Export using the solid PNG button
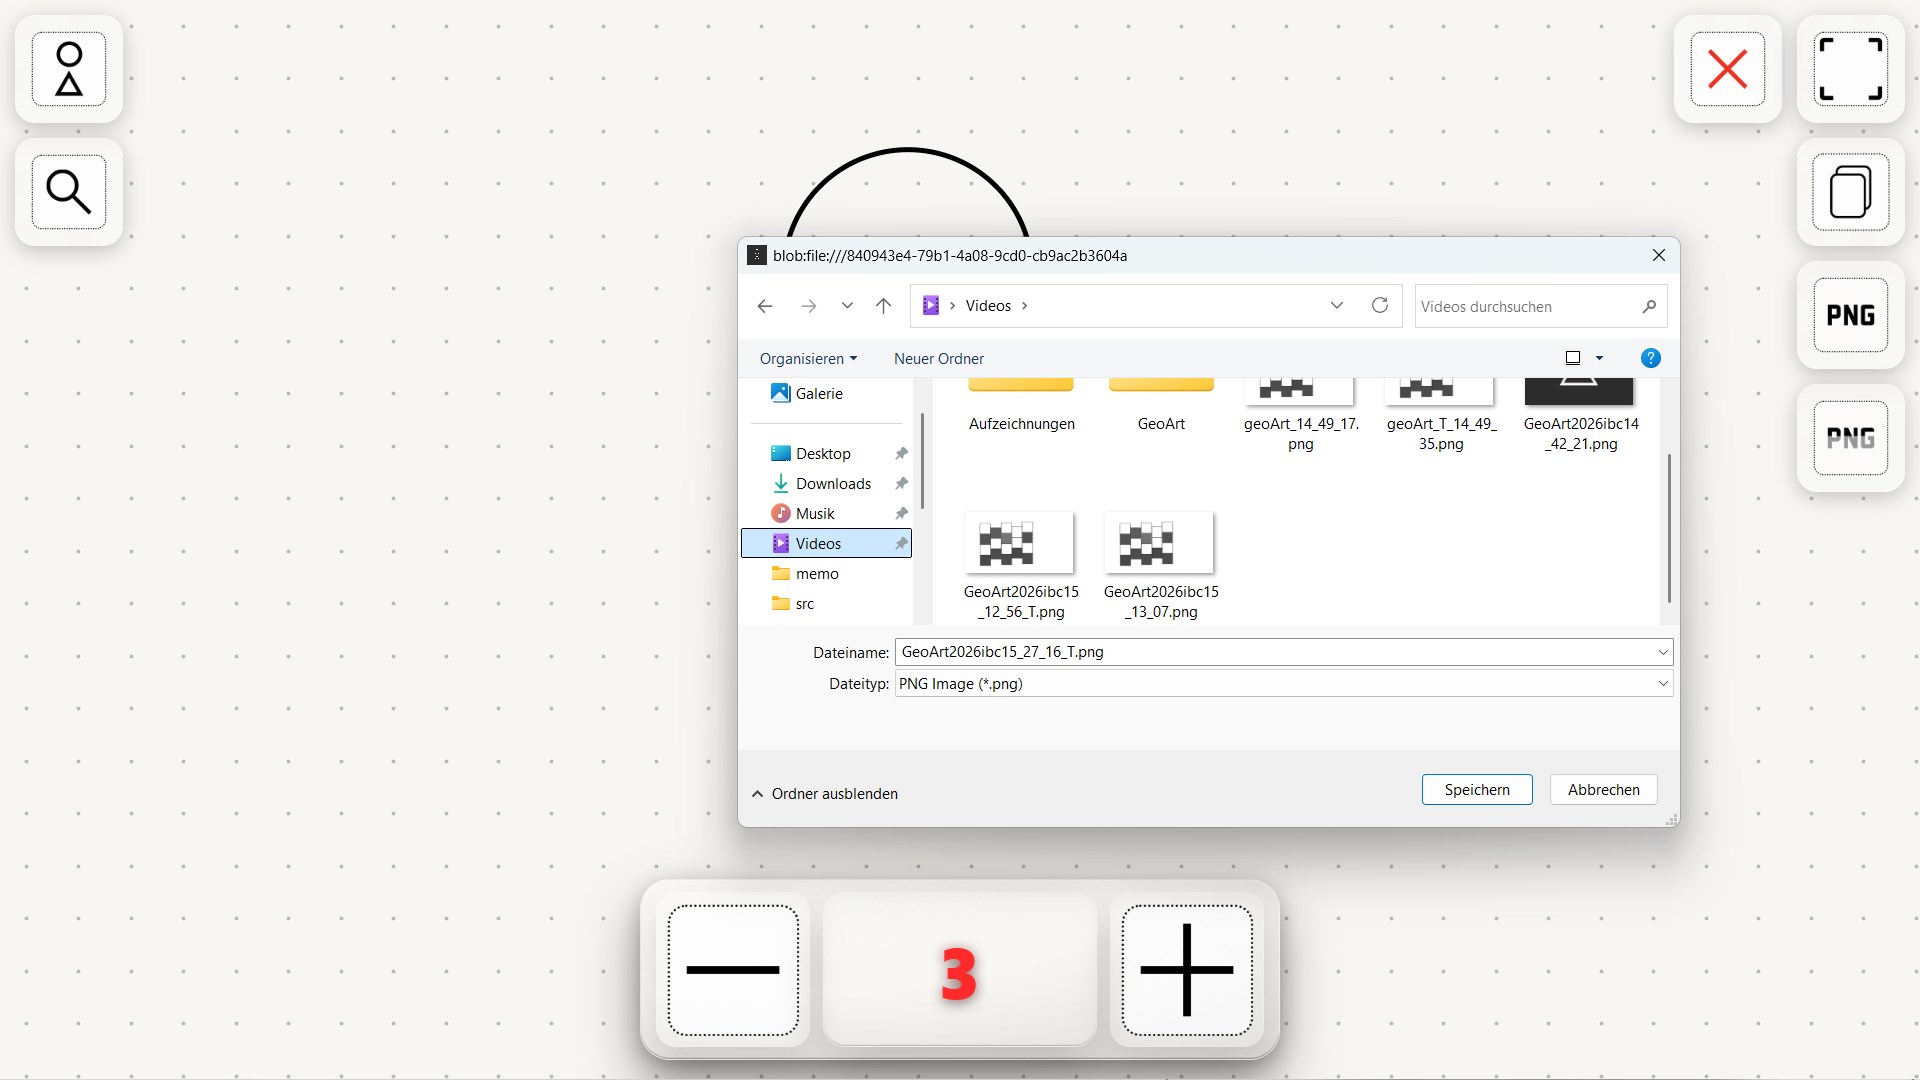Screen dimensions: 1920x1080 1850,315
